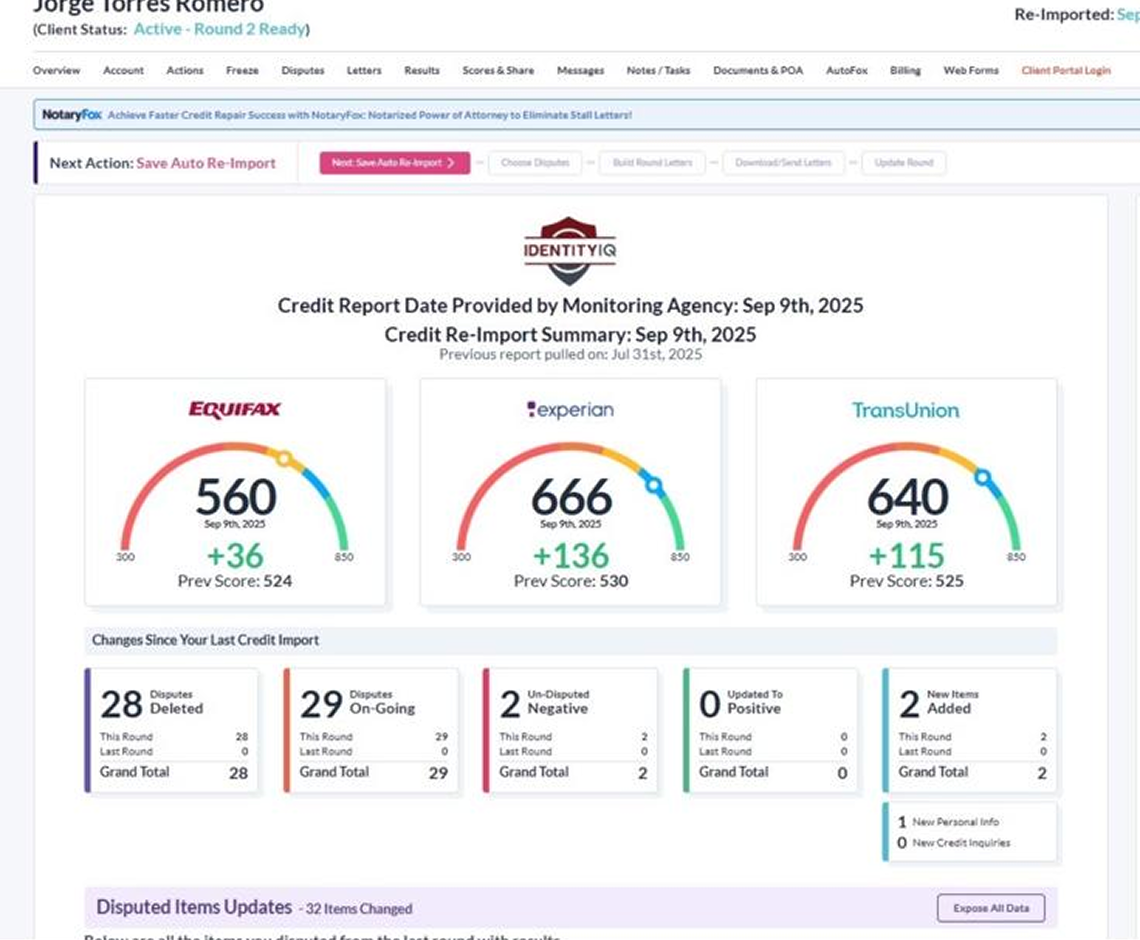Open the Client Portal Login link
1140x940 pixels.
pyautogui.click(x=1065, y=71)
